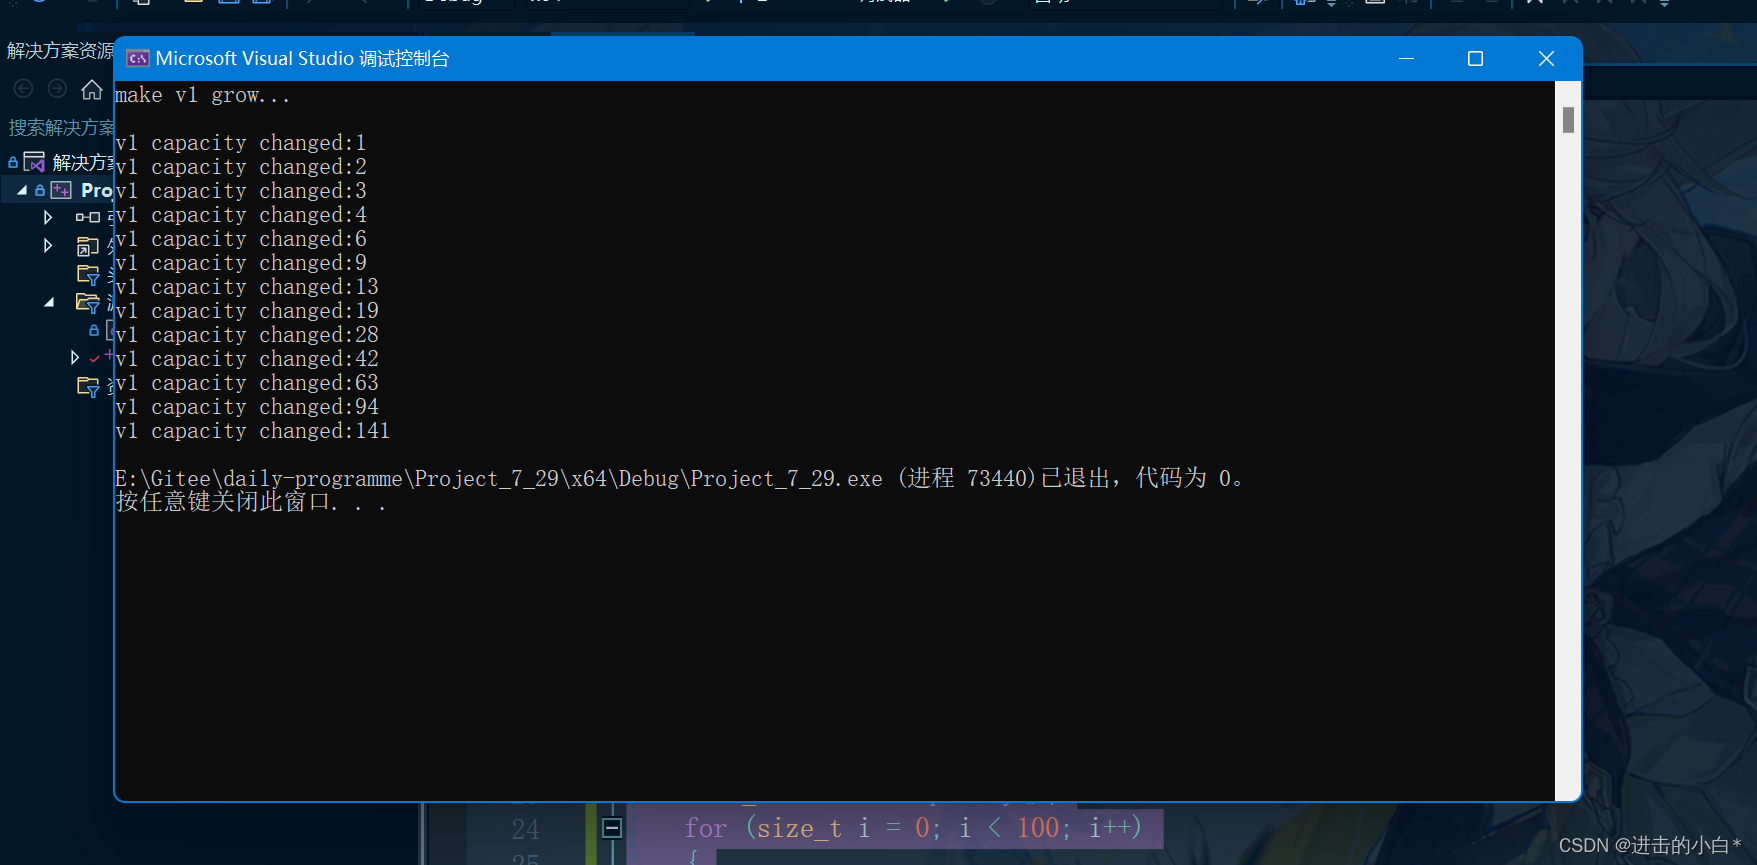
Task: Collapse the opened filter folder node
Action: pos(49,302)
